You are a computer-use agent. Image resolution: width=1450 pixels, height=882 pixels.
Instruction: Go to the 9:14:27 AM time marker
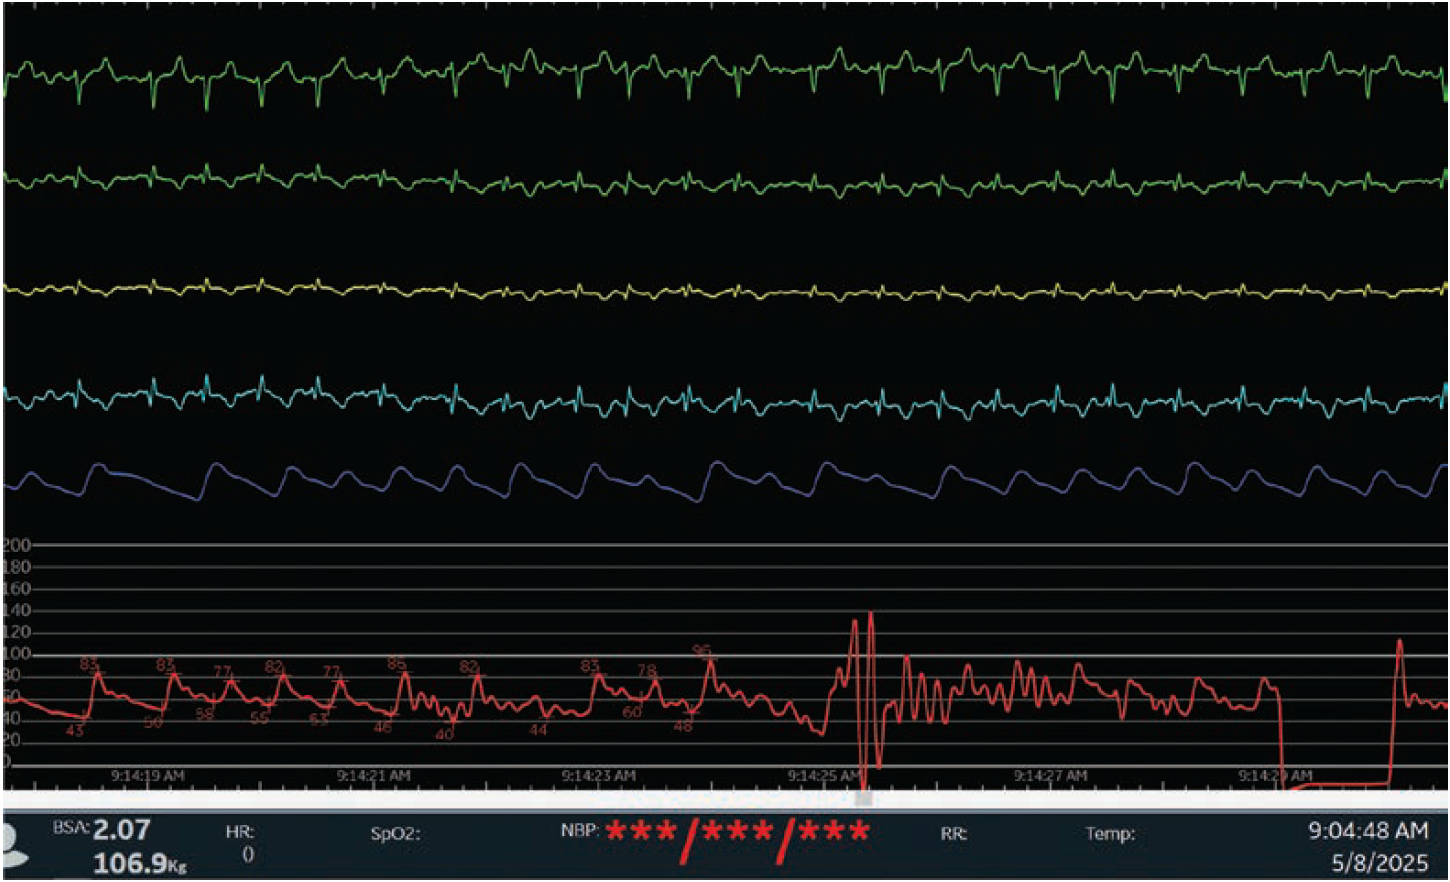[x=1050, y=775]
